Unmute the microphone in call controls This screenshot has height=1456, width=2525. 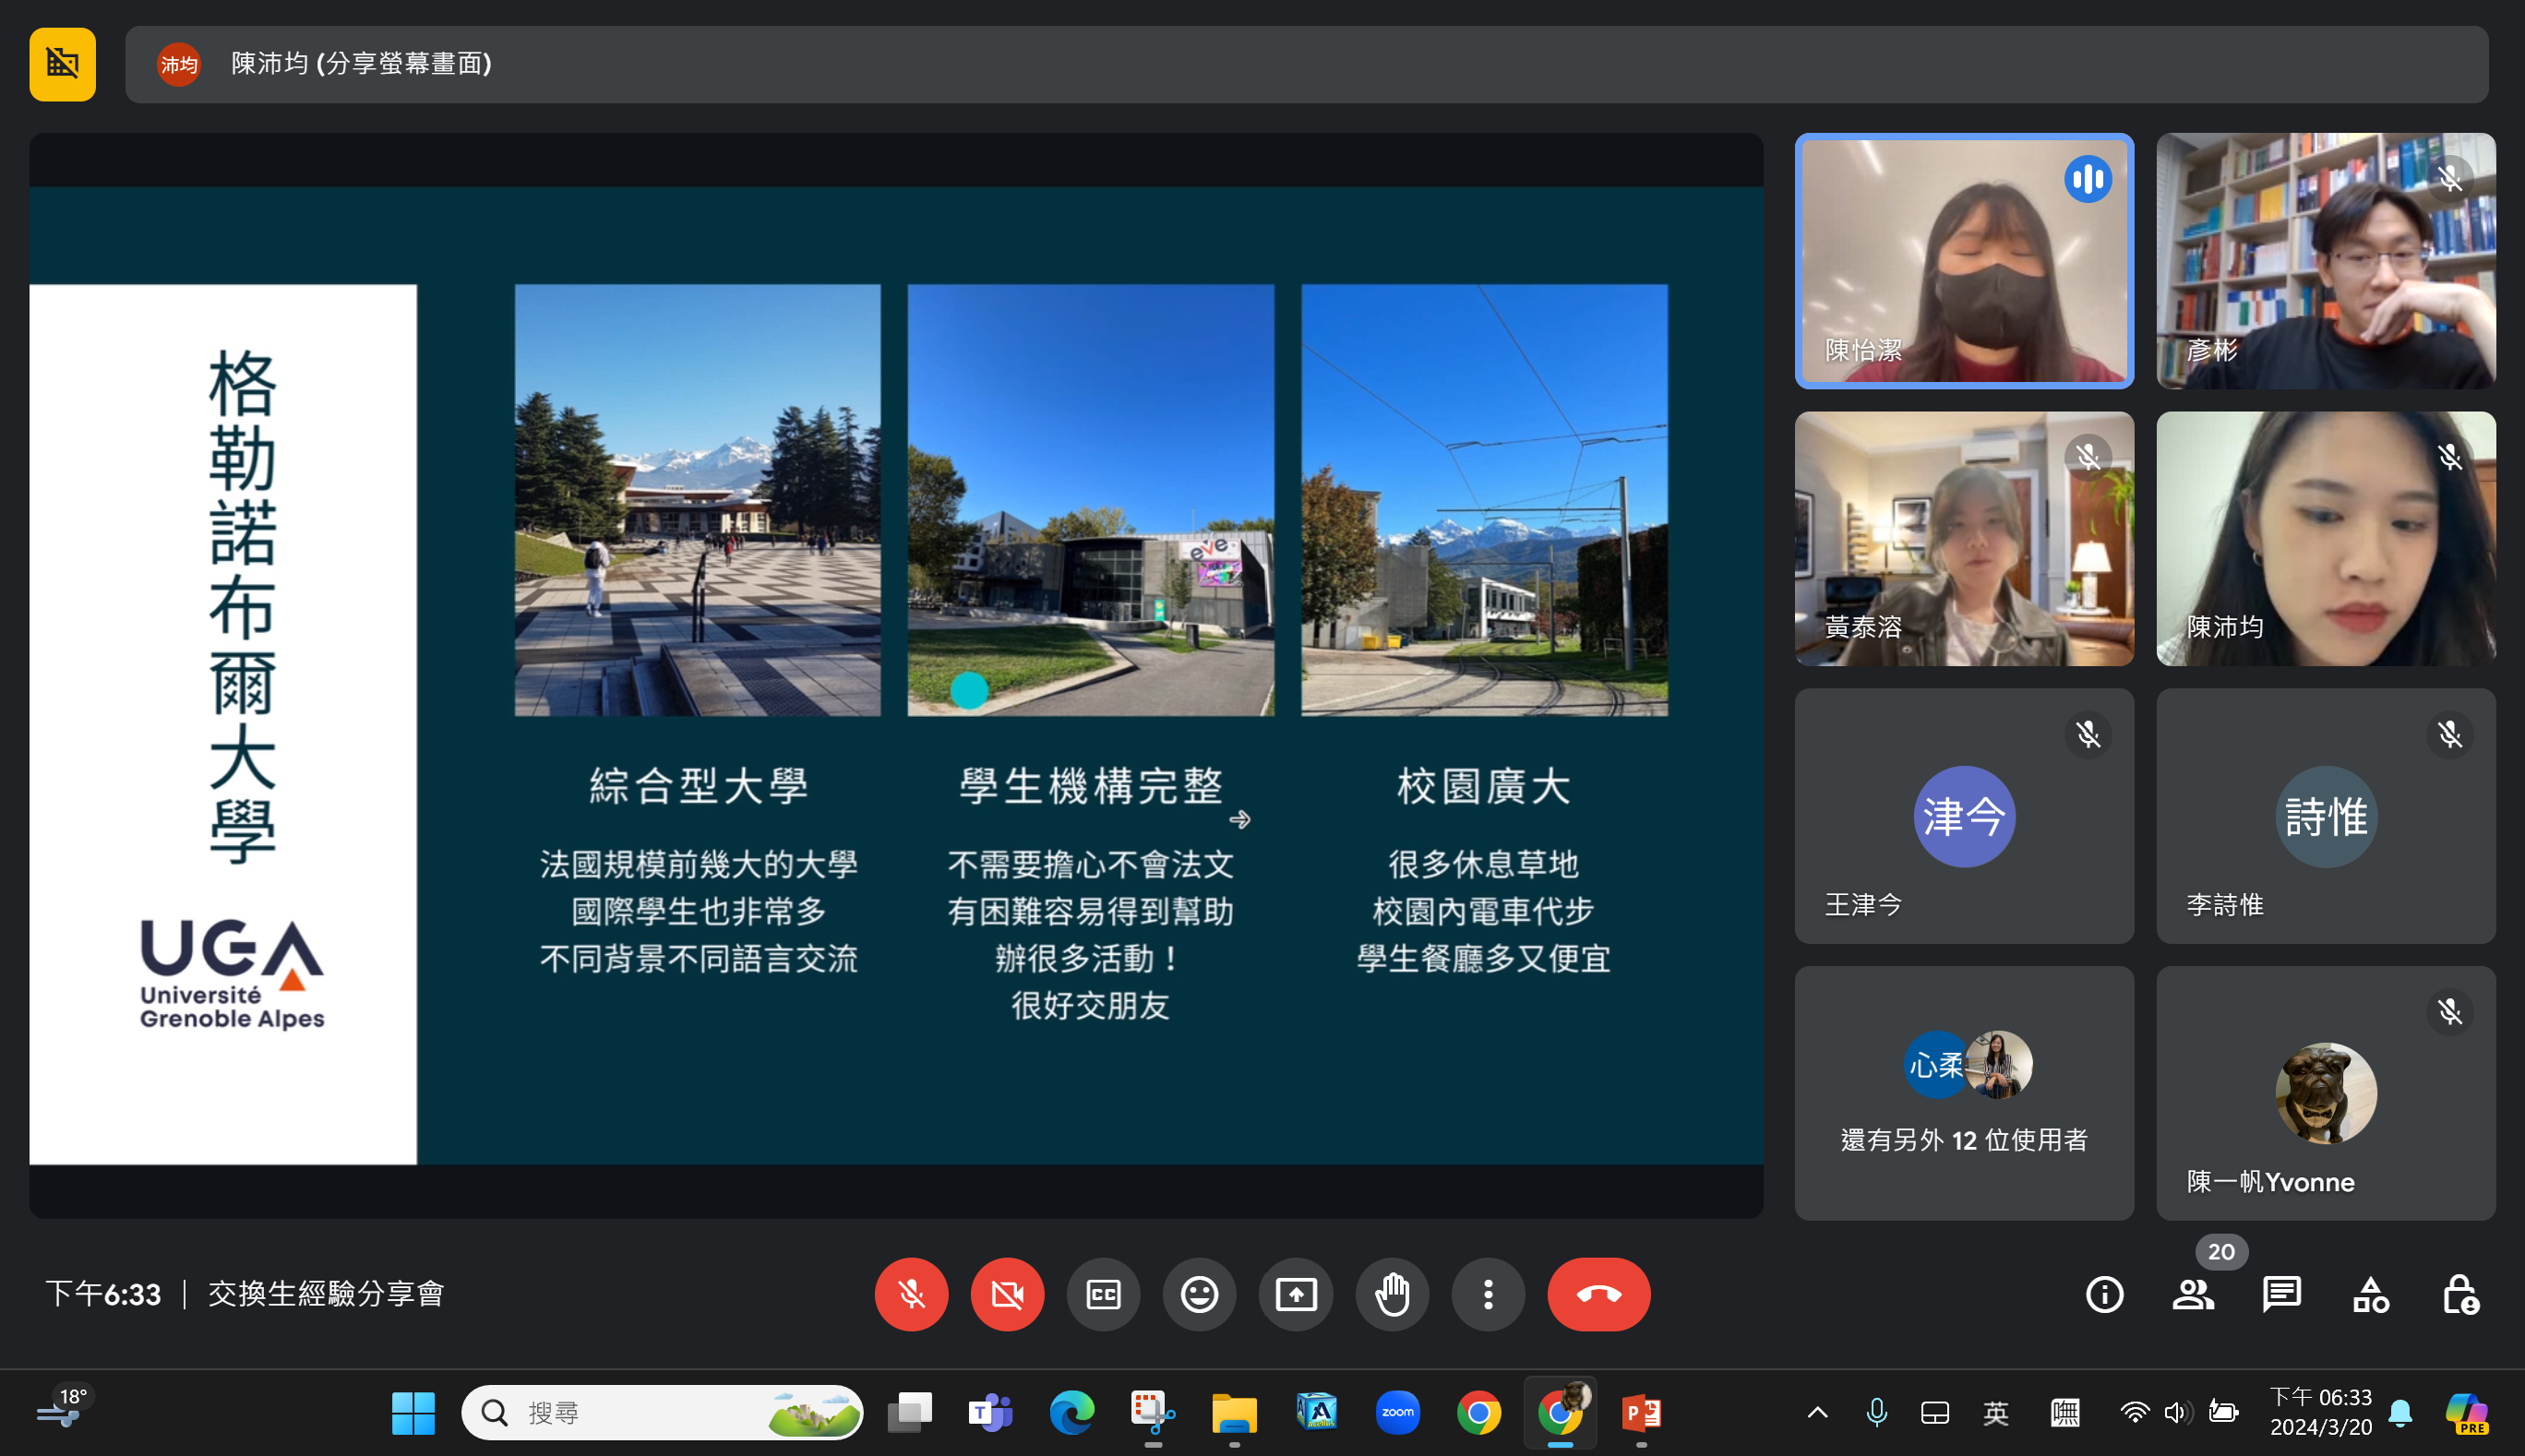click(x=911, y=1294)
